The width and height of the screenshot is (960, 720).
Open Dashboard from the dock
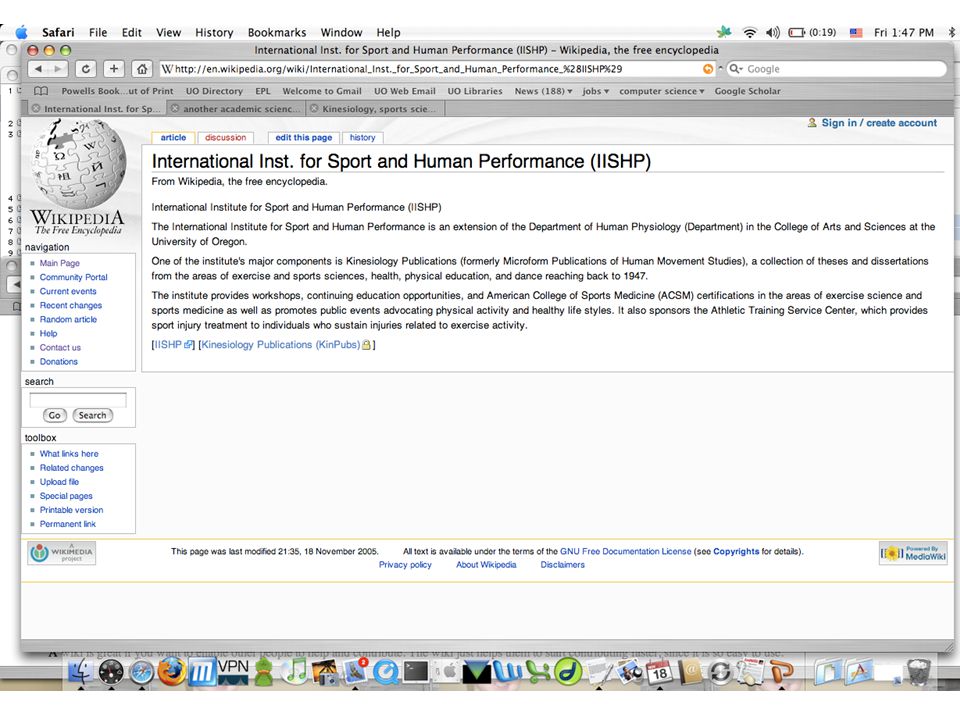tap(111, 672)
